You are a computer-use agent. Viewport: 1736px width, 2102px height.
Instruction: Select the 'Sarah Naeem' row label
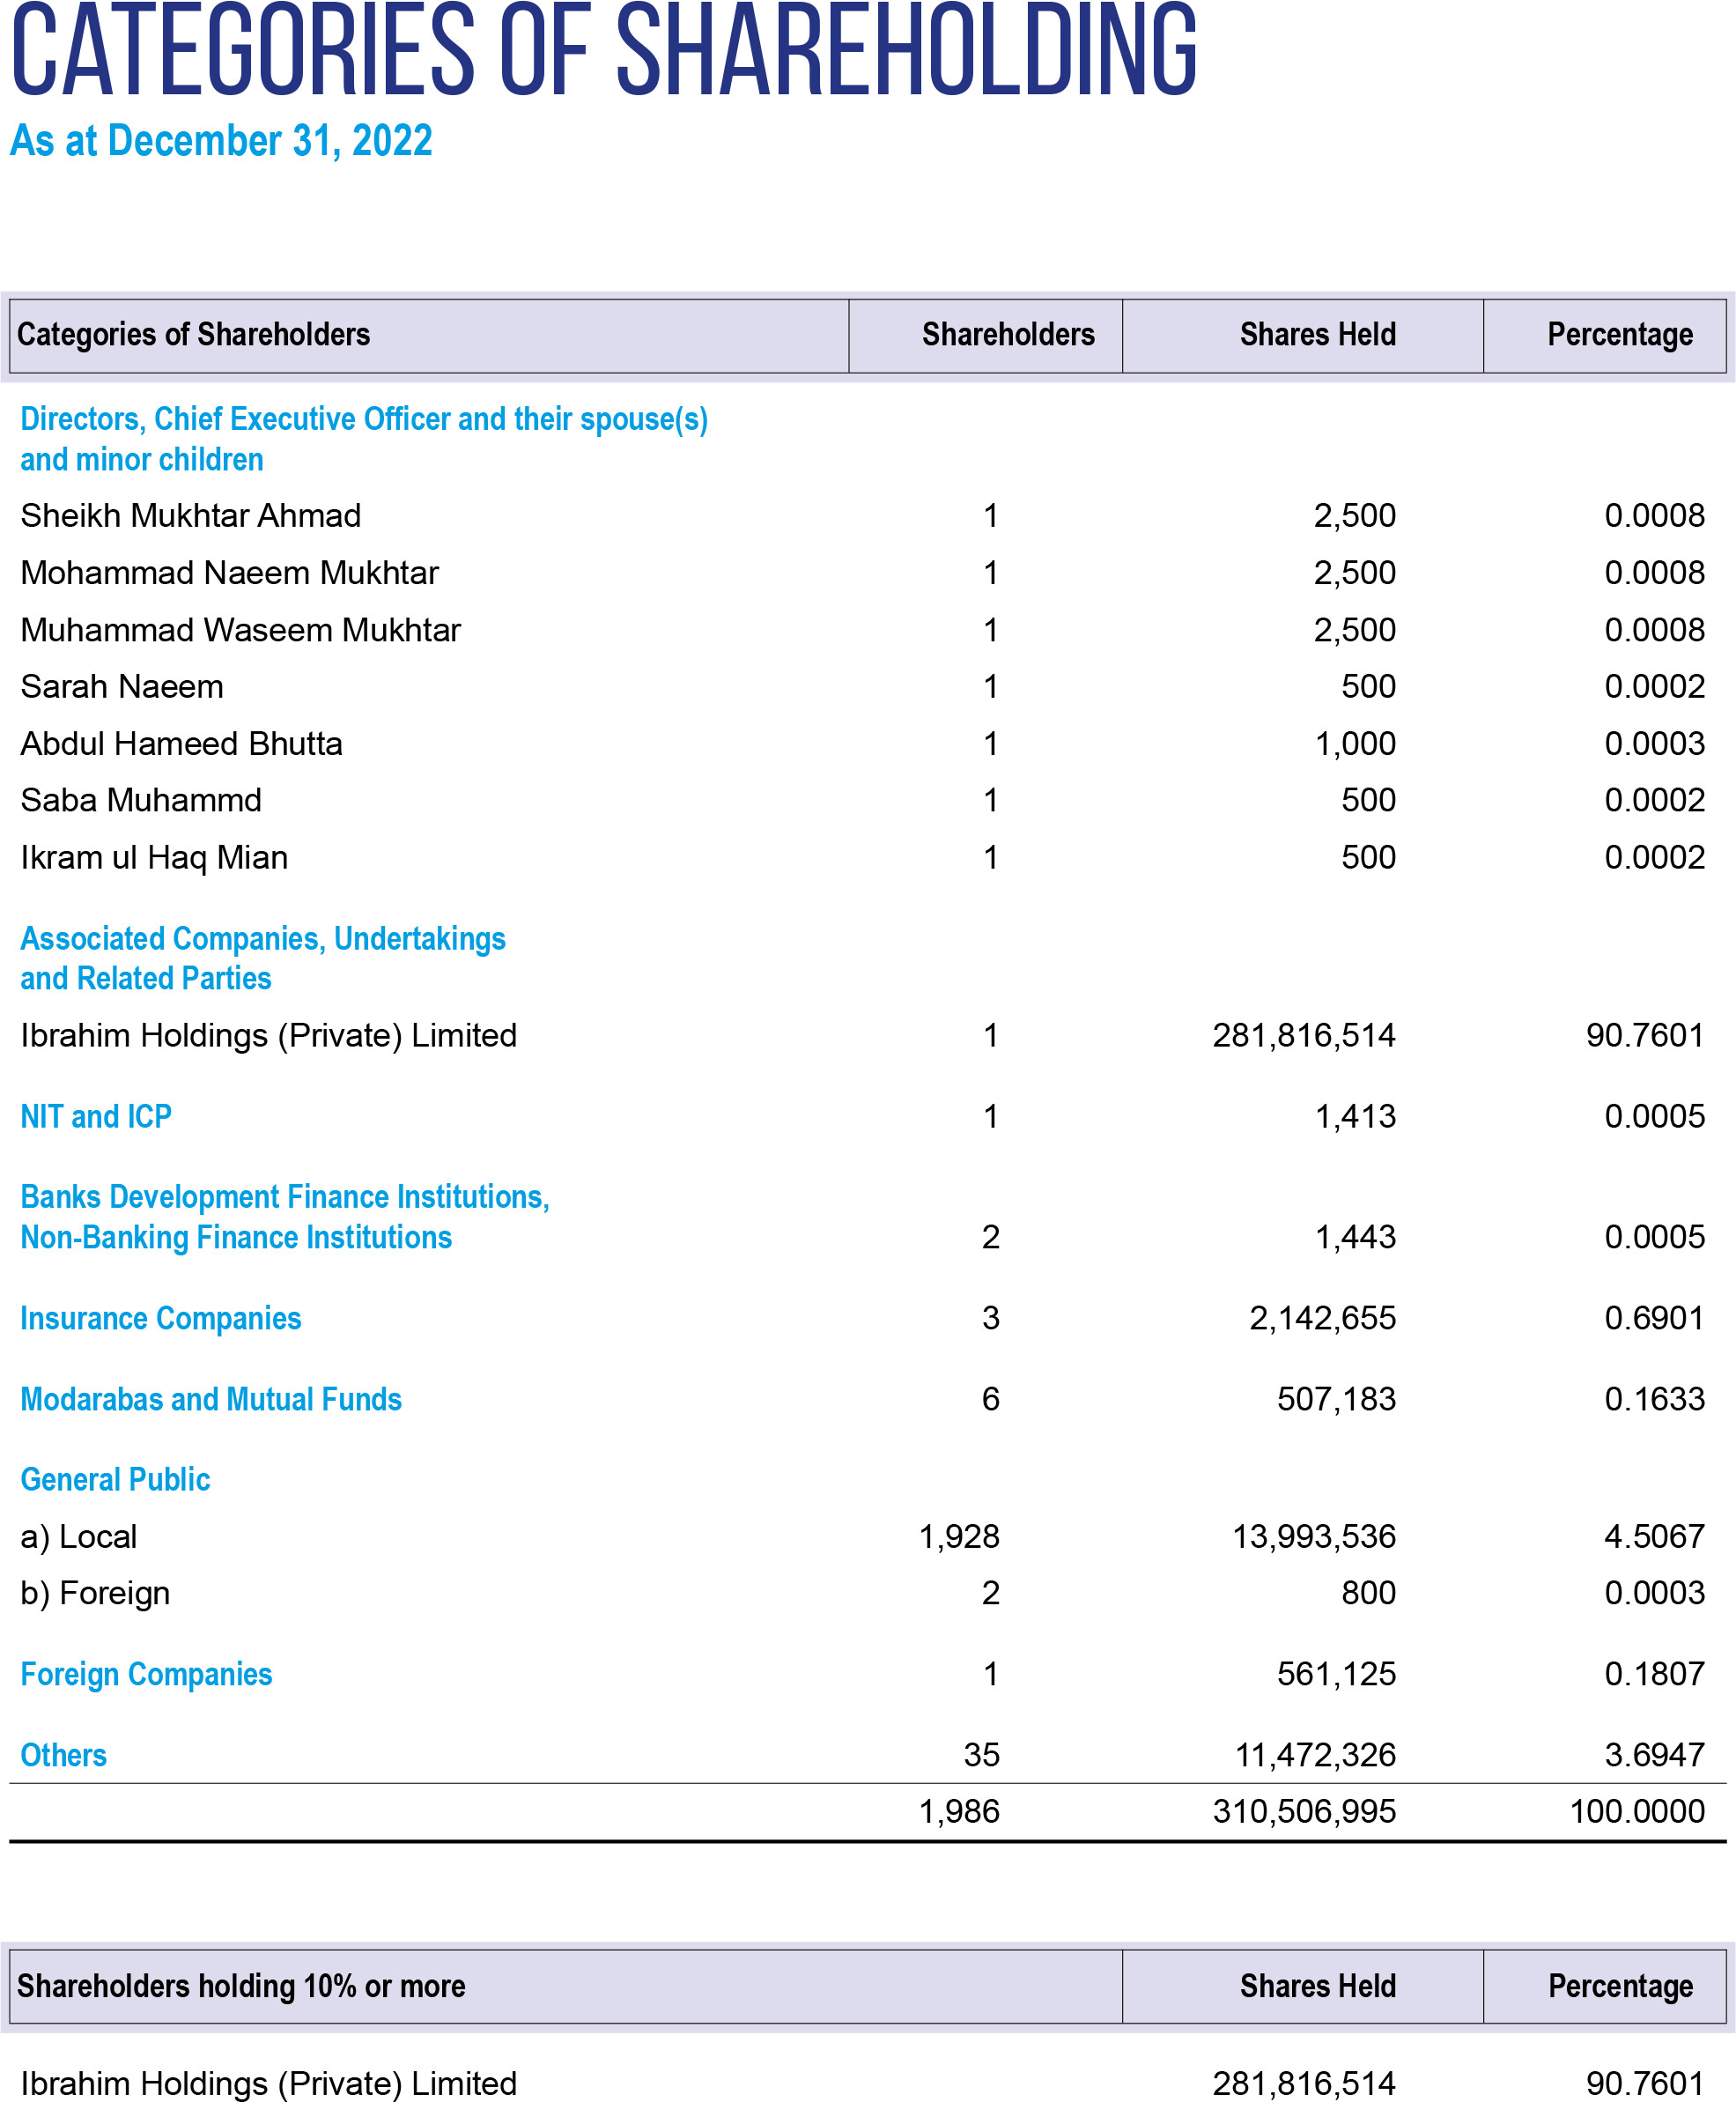[122, 687]
